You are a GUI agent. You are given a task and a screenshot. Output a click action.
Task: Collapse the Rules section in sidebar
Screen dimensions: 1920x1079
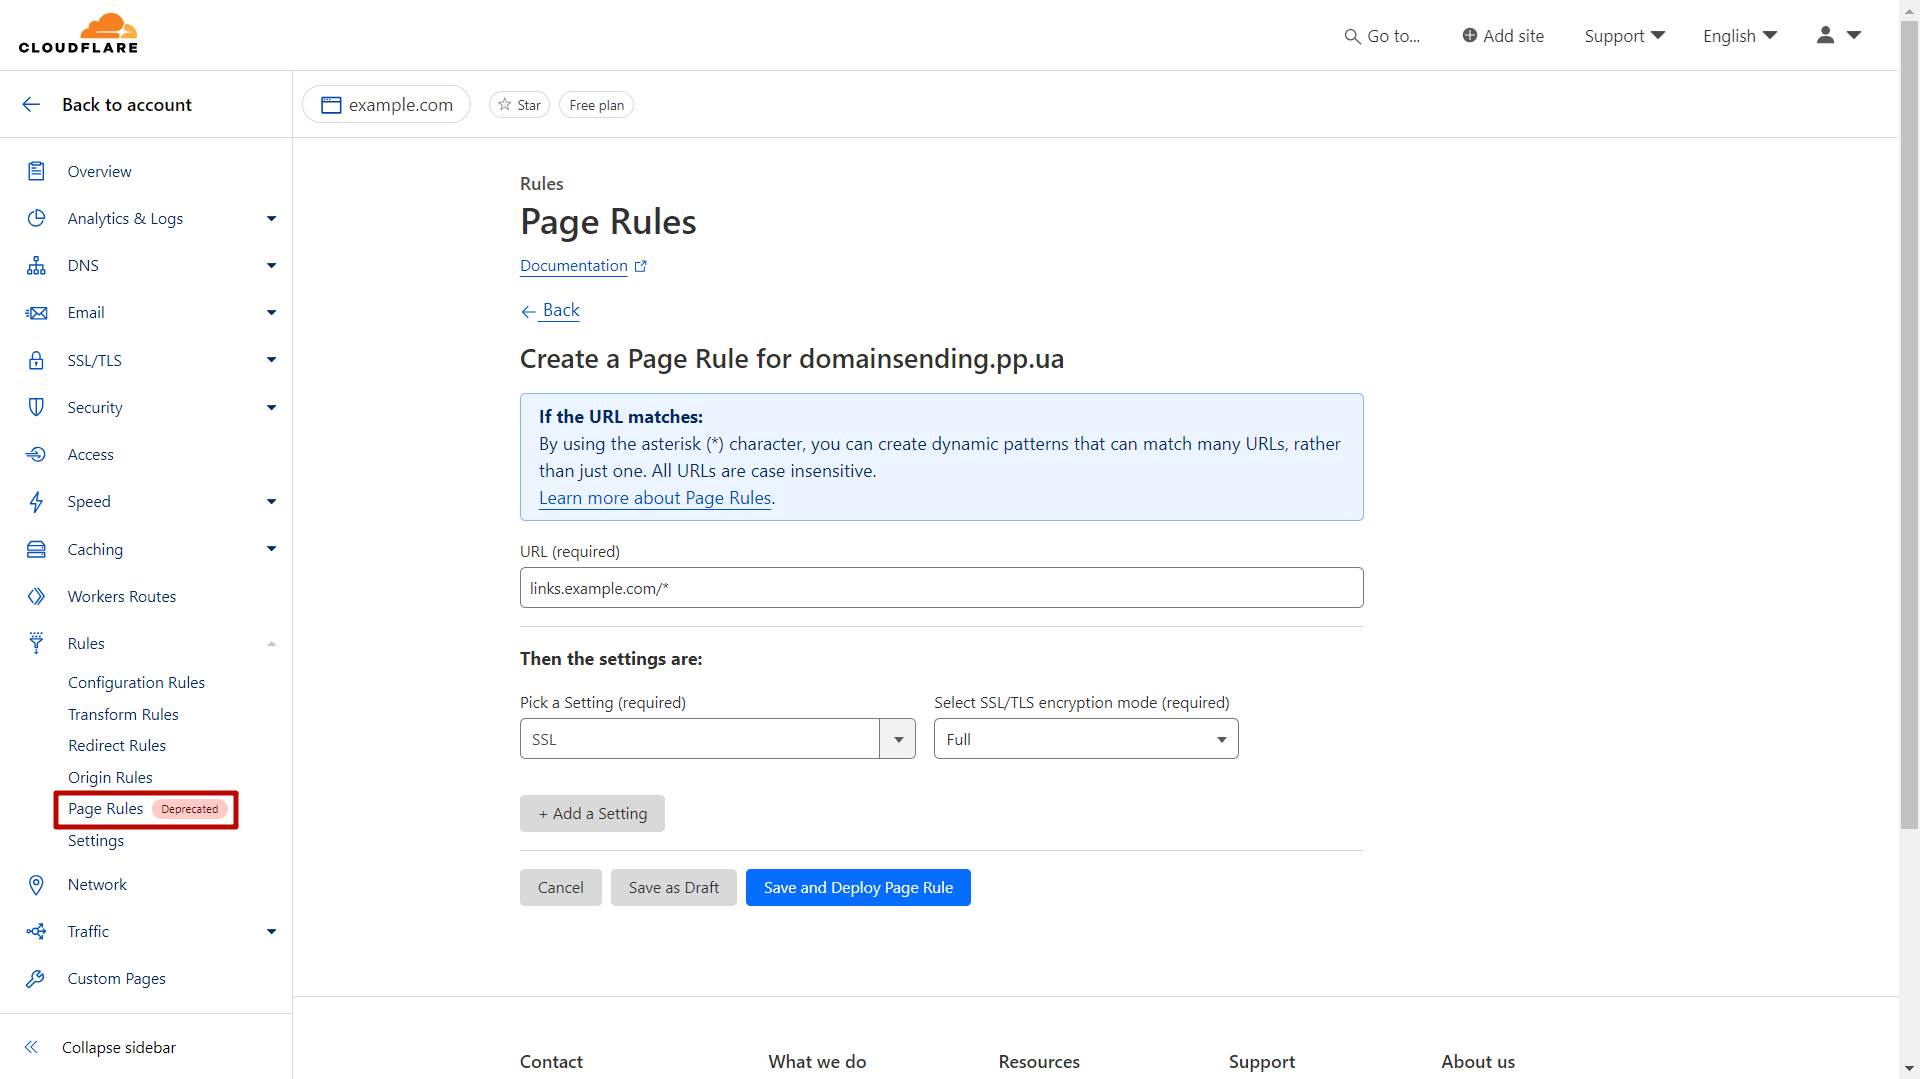pos(271,644)
